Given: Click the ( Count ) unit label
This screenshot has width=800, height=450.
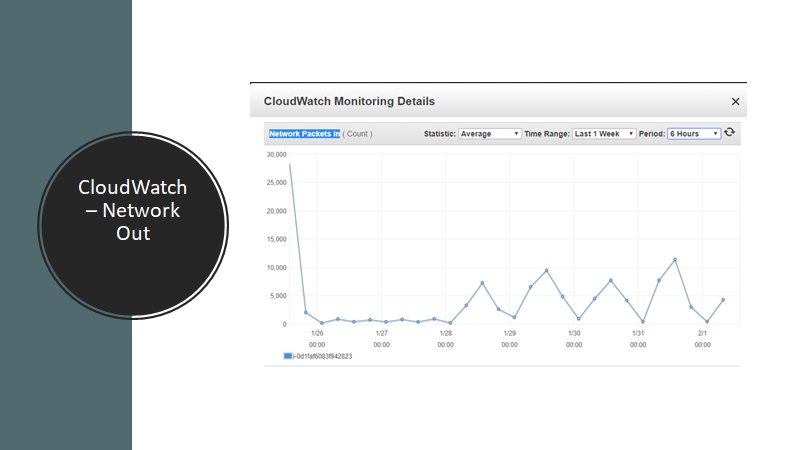Looking at the screenshot, I should (x=357, y=134).
